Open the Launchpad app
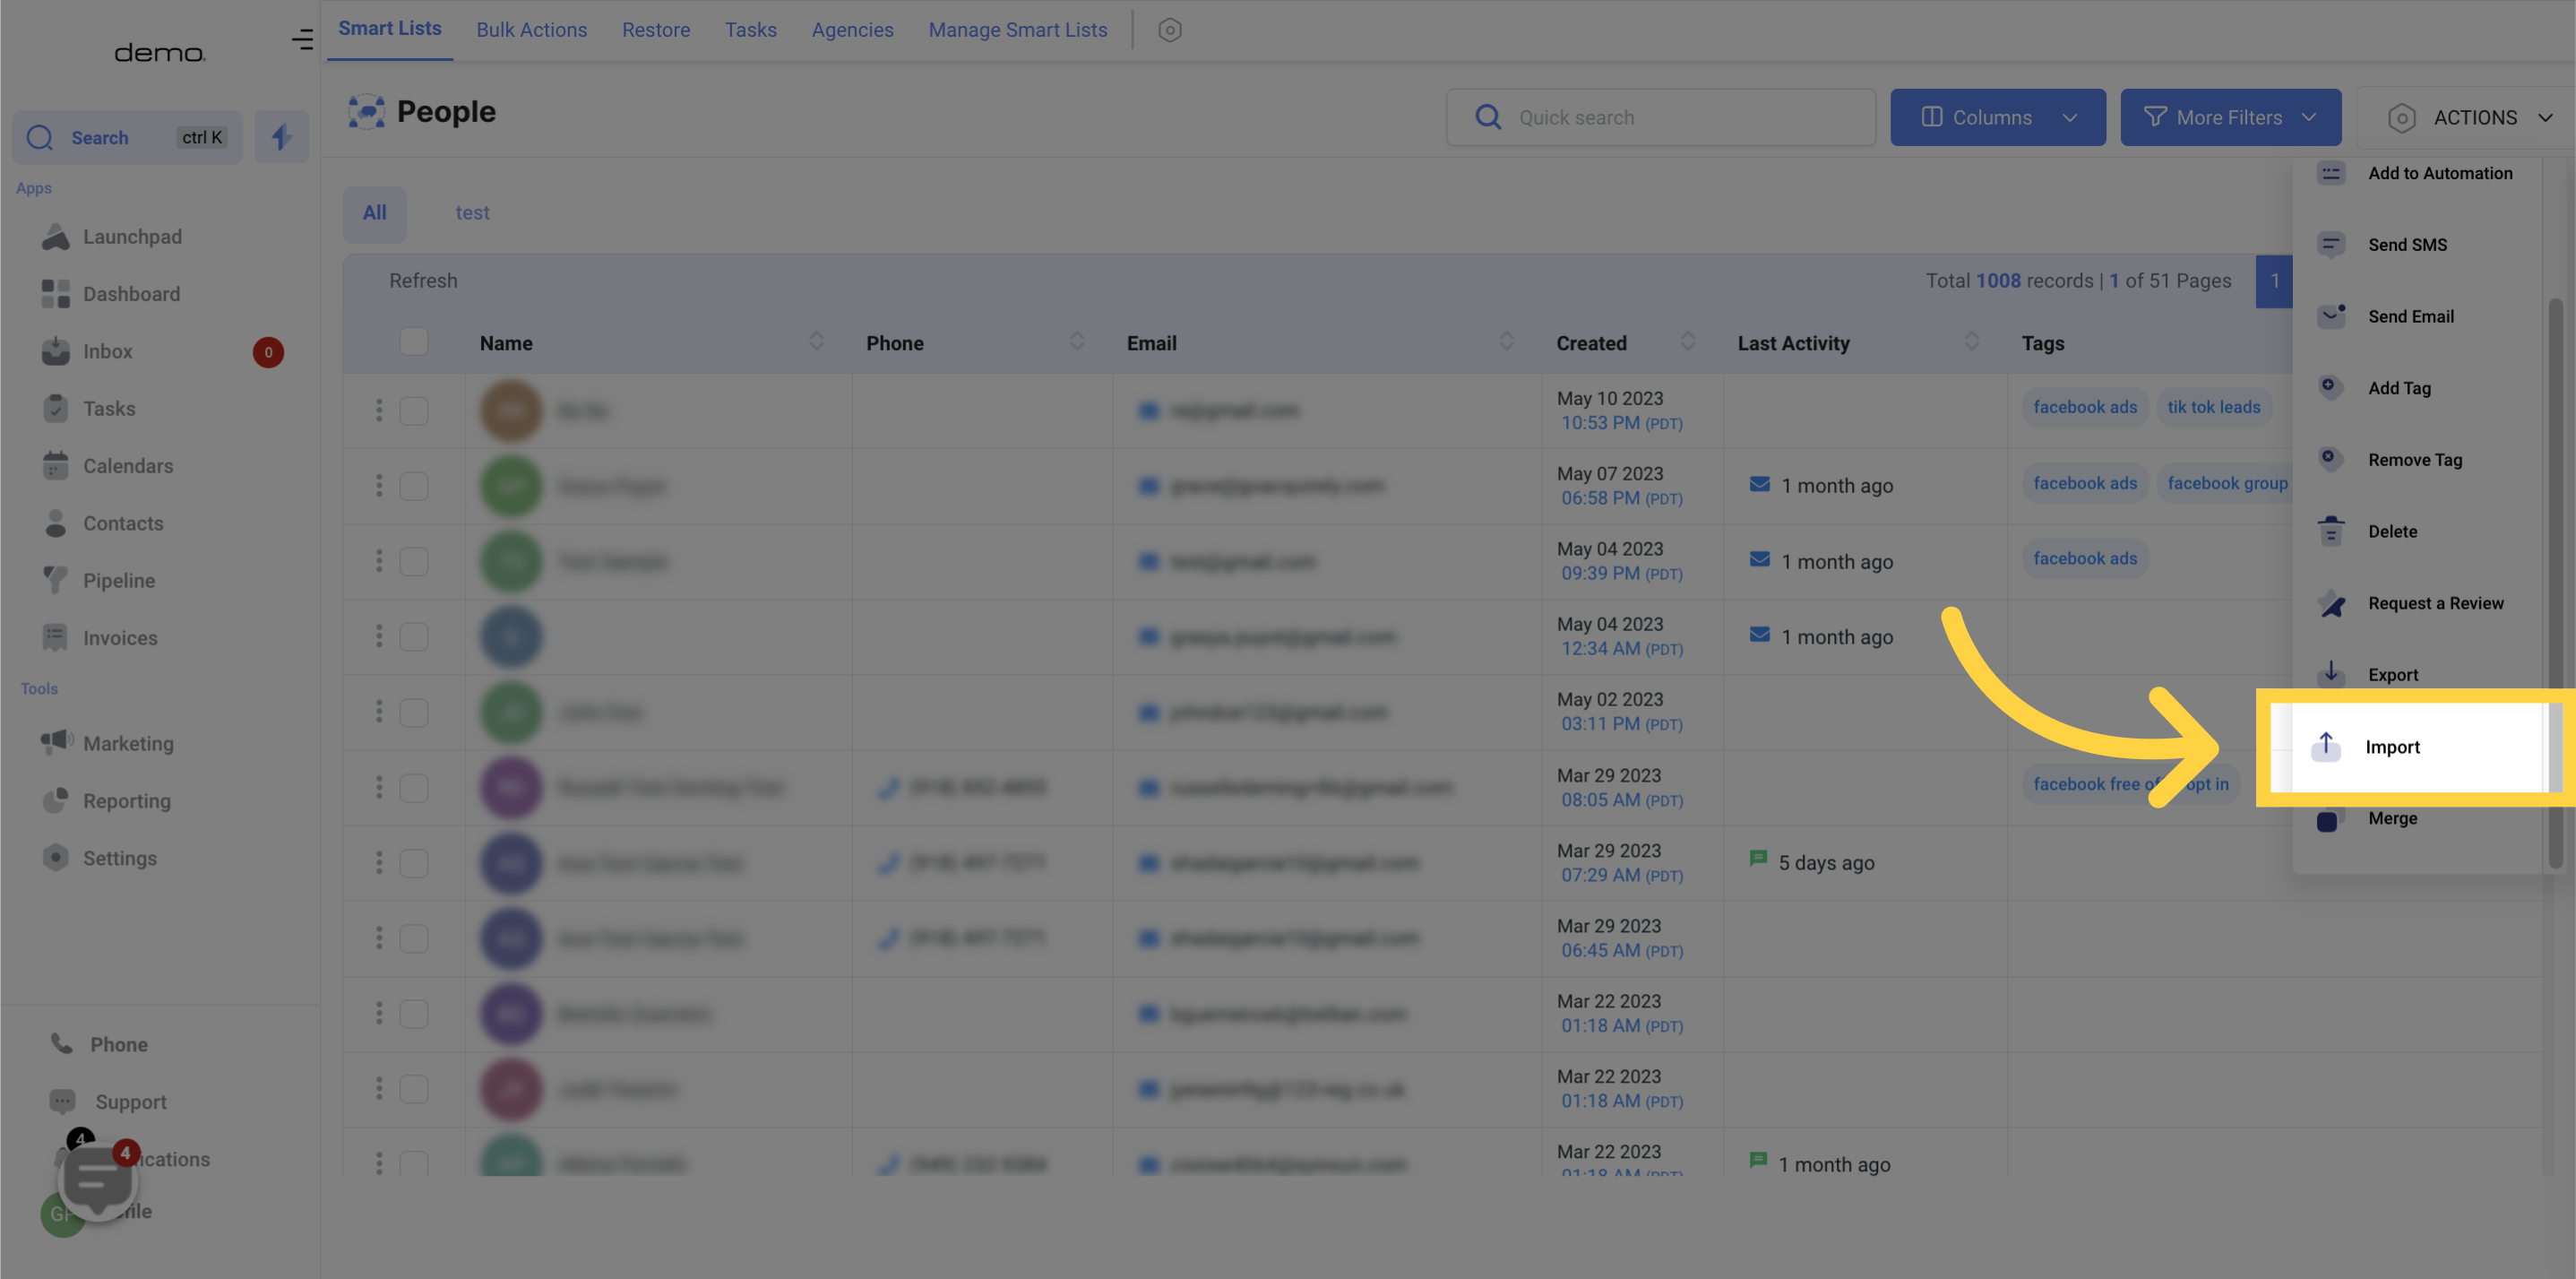 coord(112,237)
